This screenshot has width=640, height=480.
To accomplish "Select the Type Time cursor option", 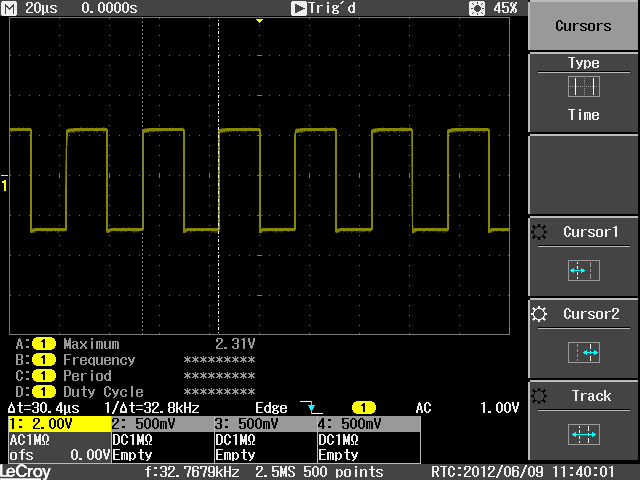I will (583, 93).
